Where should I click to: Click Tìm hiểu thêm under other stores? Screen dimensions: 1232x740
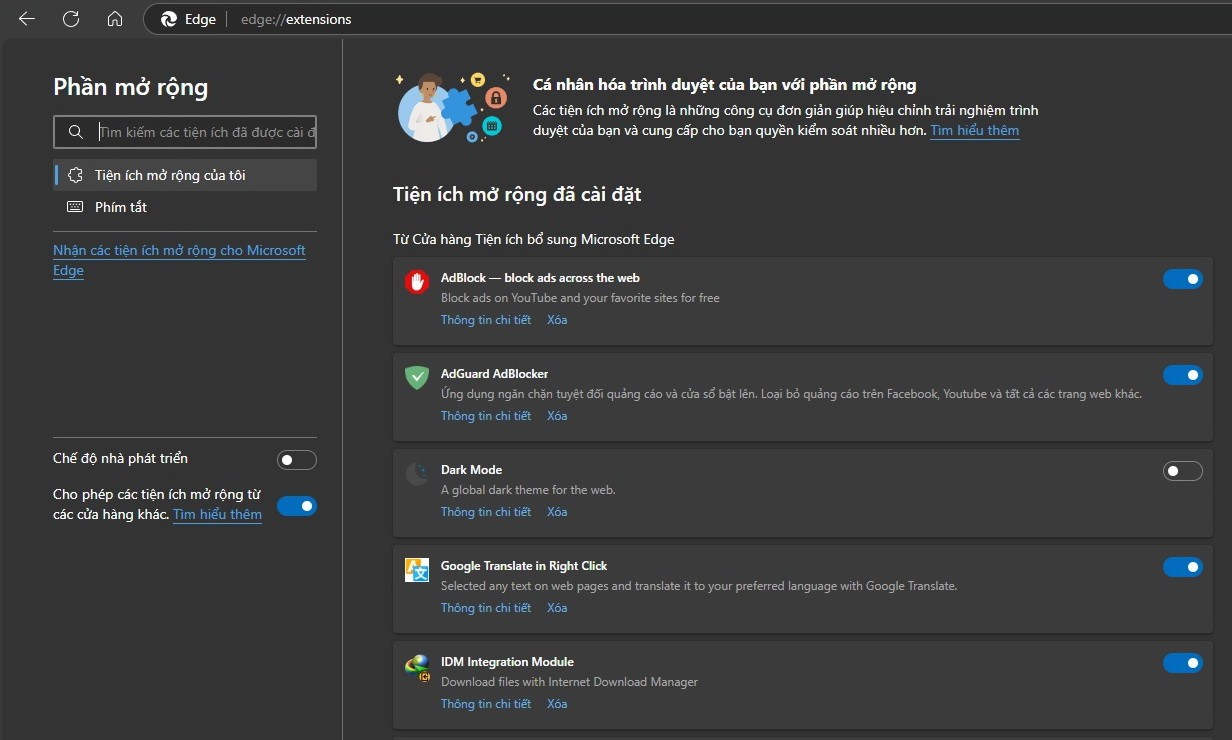click(217, 514)
